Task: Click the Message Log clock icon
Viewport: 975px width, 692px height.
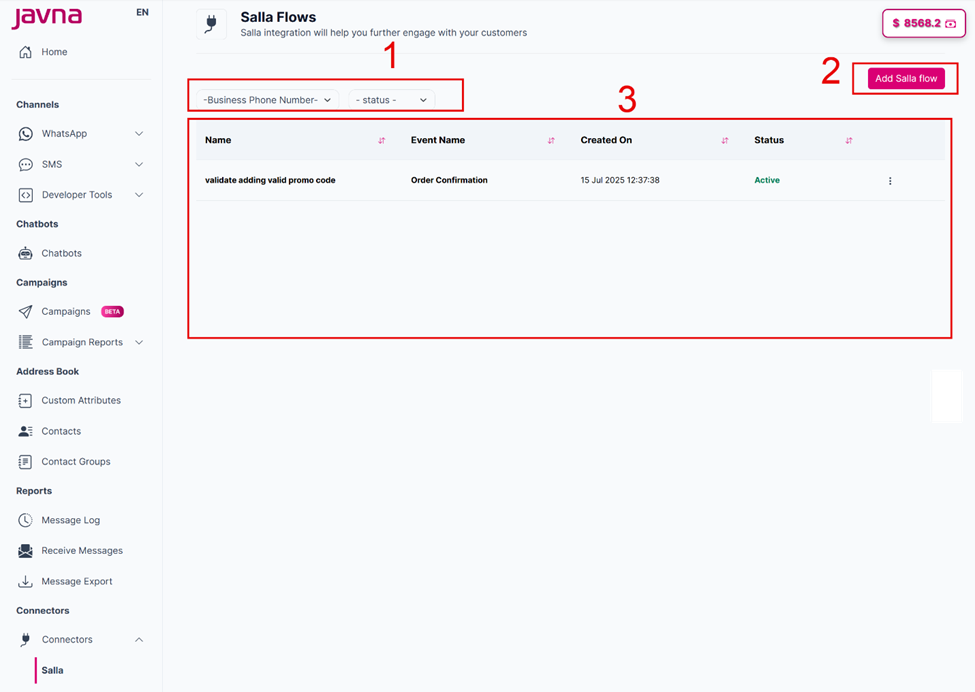Action: pyautogui.click(x=25, y=520)
